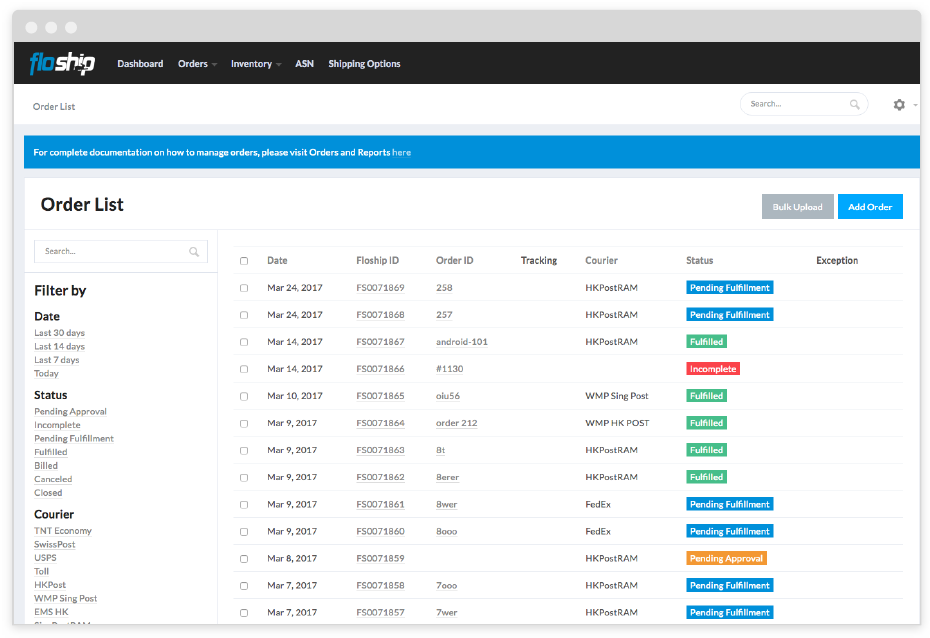Viewport: 930px width, 638px height.
Task: Click the filter search magnifier icon
Action: pyautogui.click(x=194, y=252)
